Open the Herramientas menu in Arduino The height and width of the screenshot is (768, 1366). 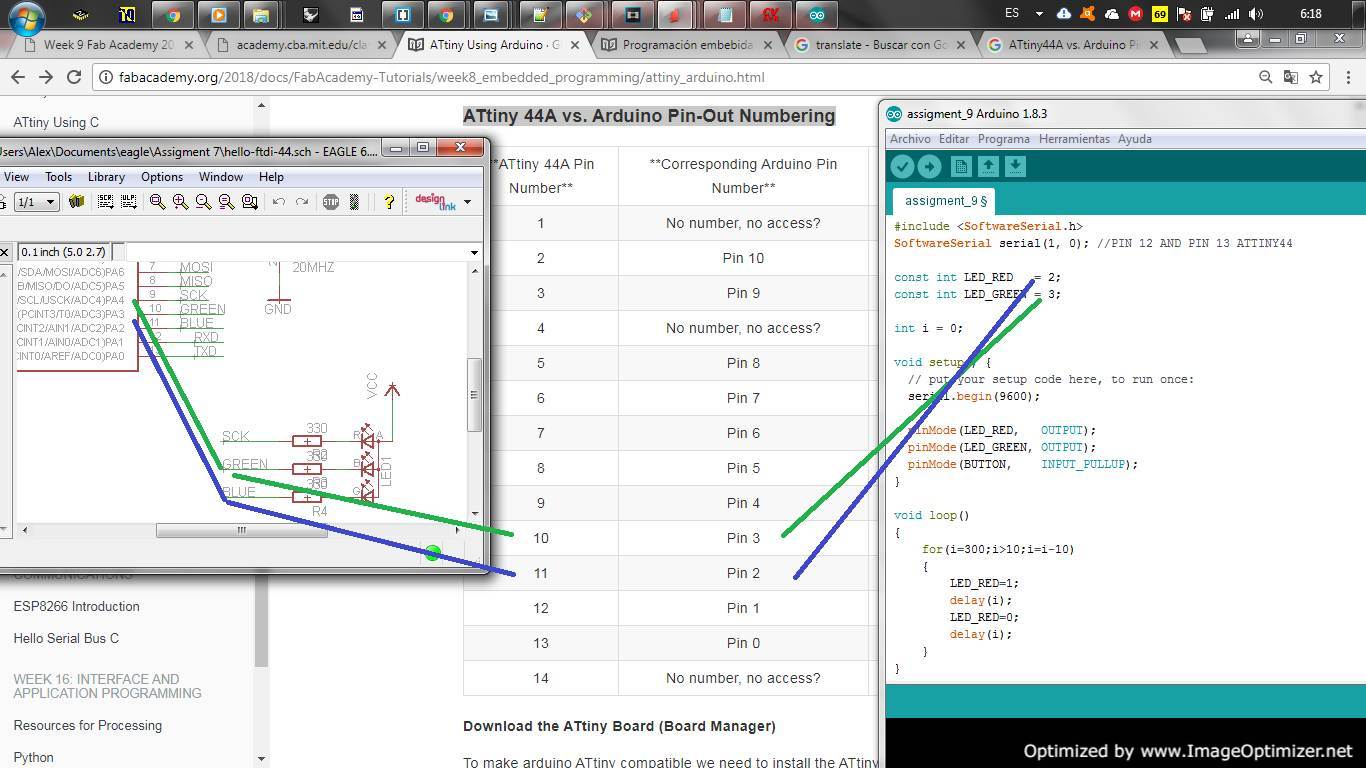click(x=1074, y=139)
